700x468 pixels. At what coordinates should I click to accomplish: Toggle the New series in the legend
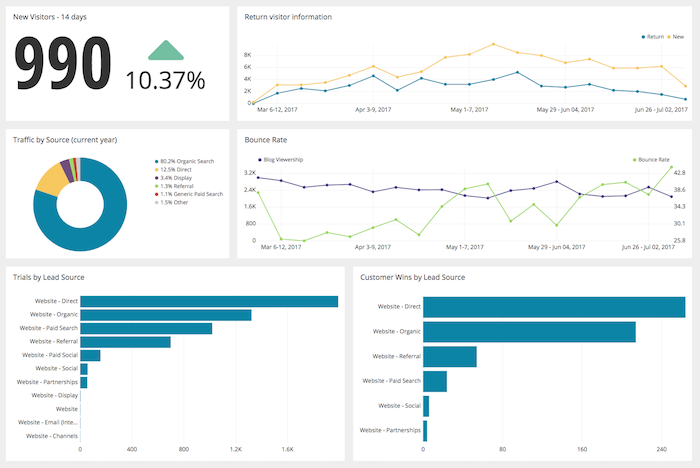675,37
